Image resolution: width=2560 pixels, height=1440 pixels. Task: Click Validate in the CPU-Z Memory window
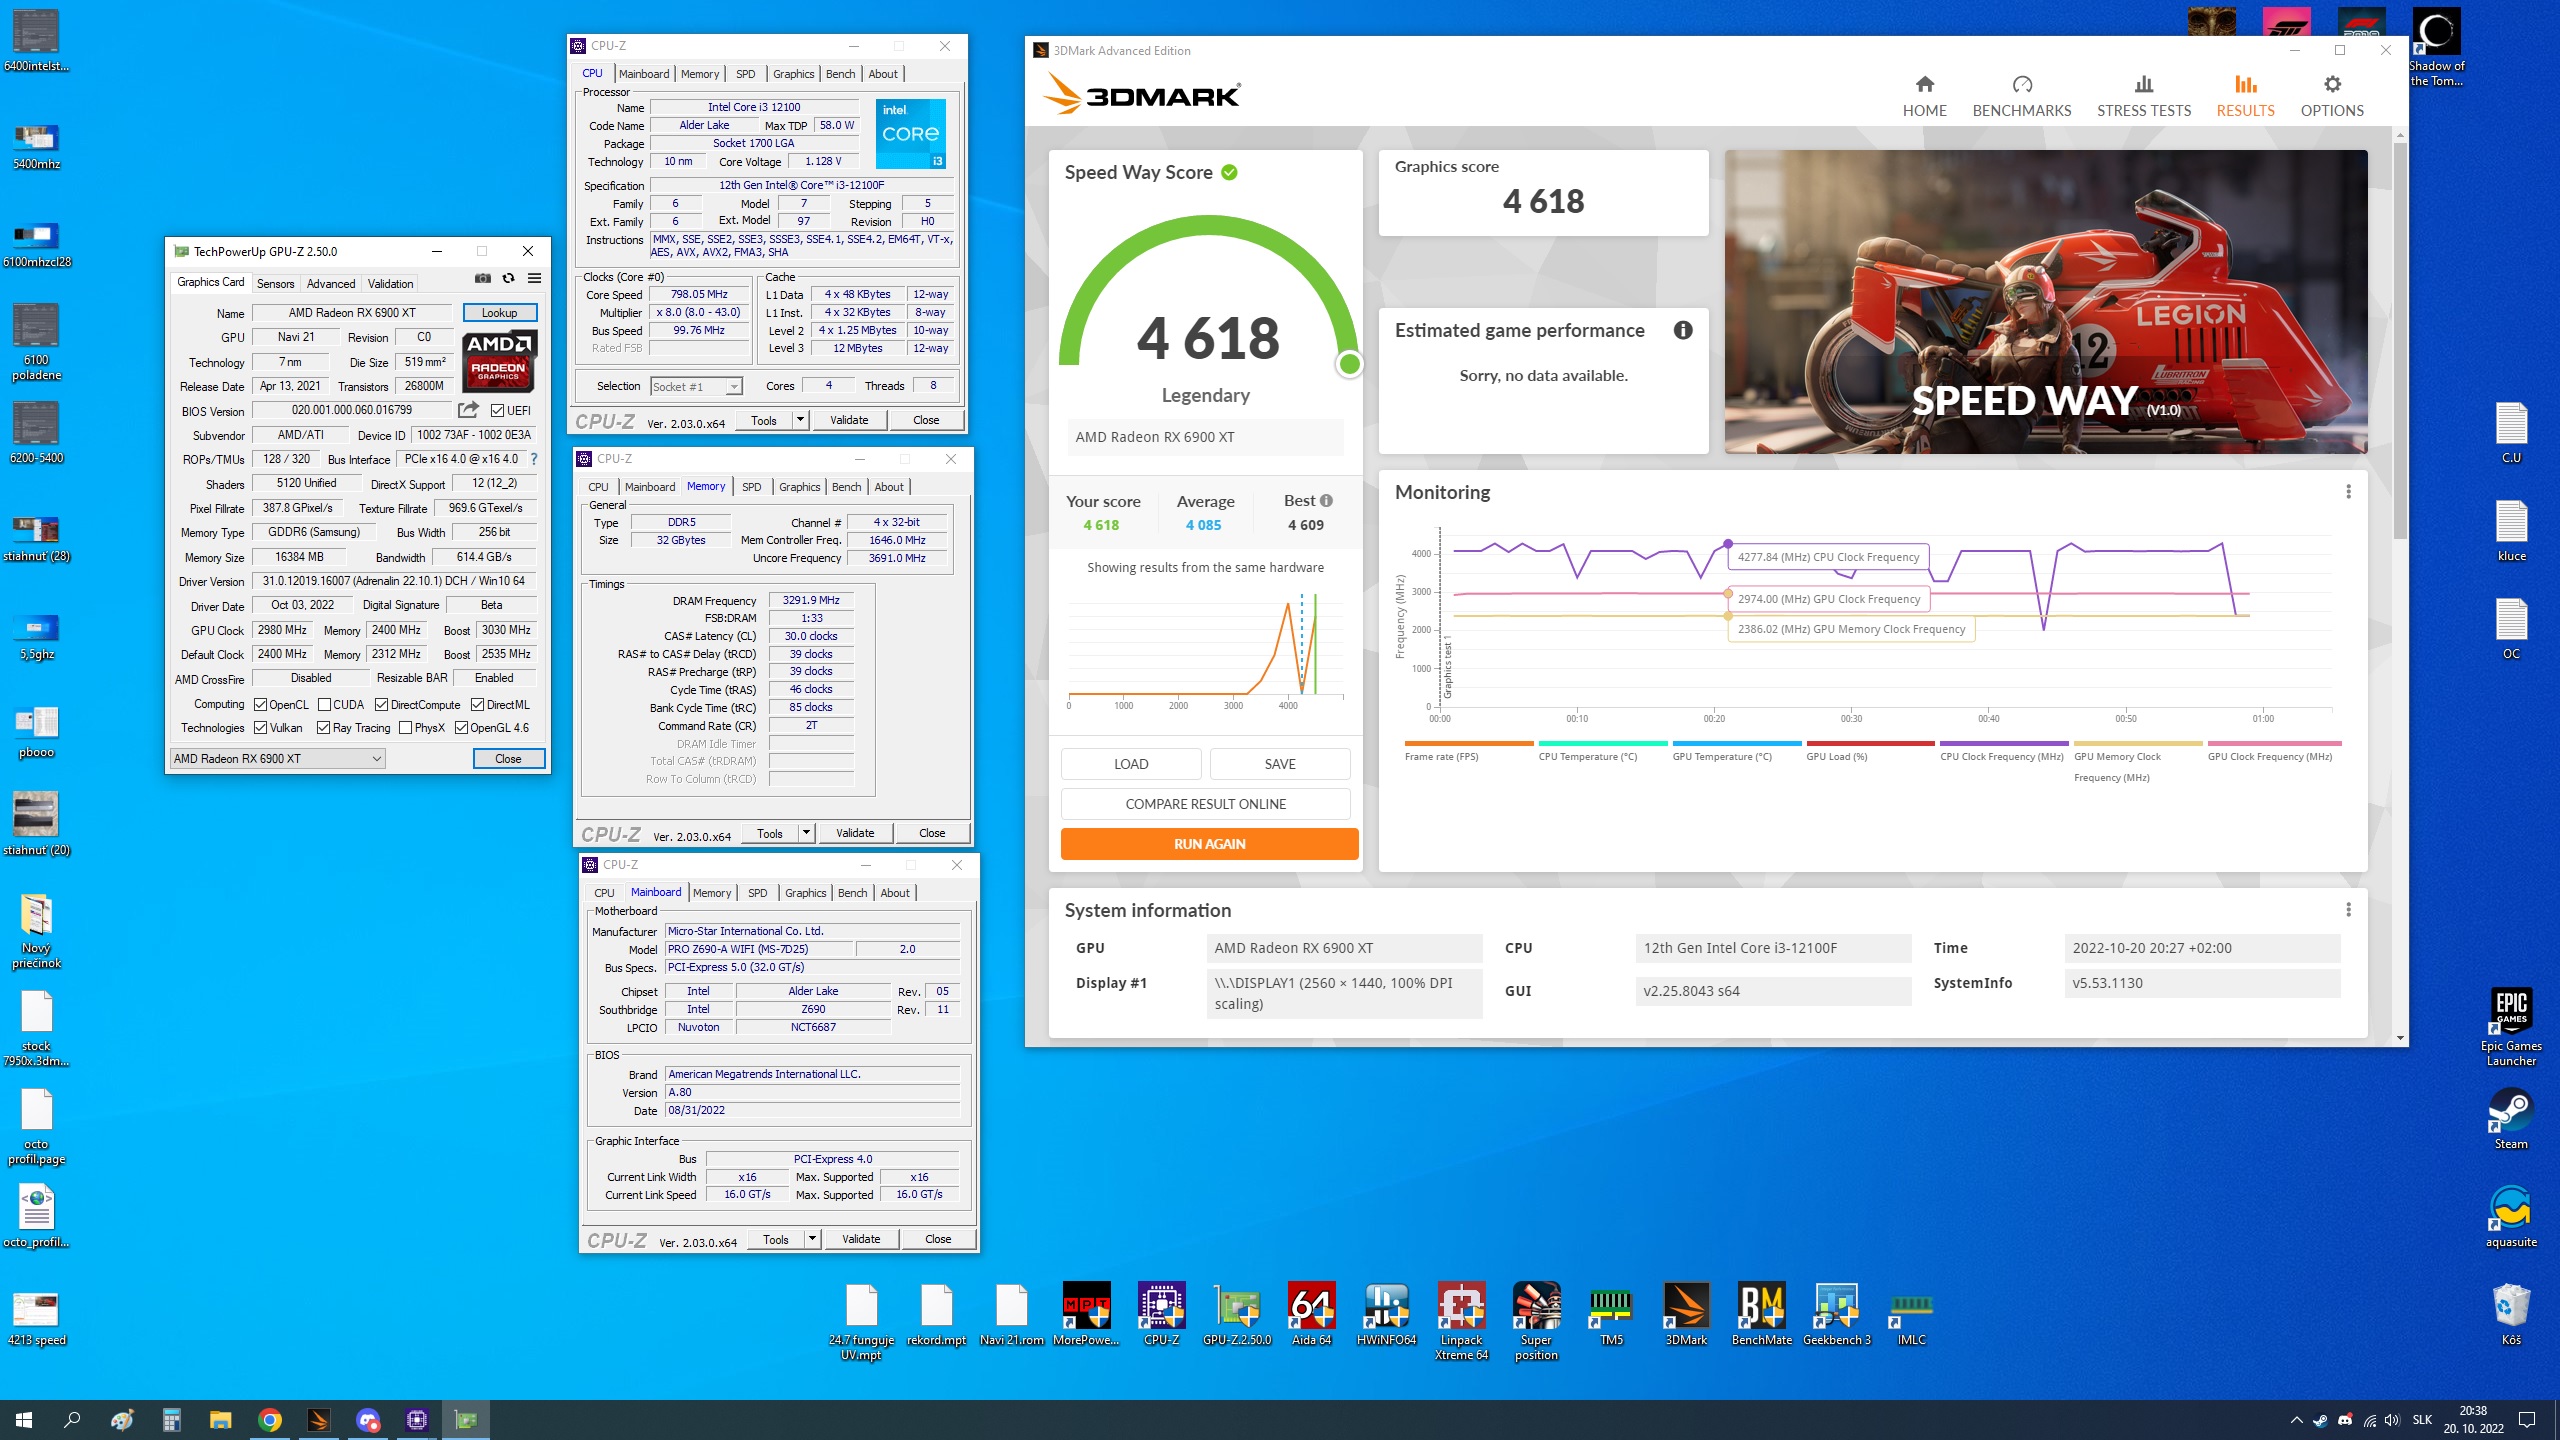click(x=854, y=833)
